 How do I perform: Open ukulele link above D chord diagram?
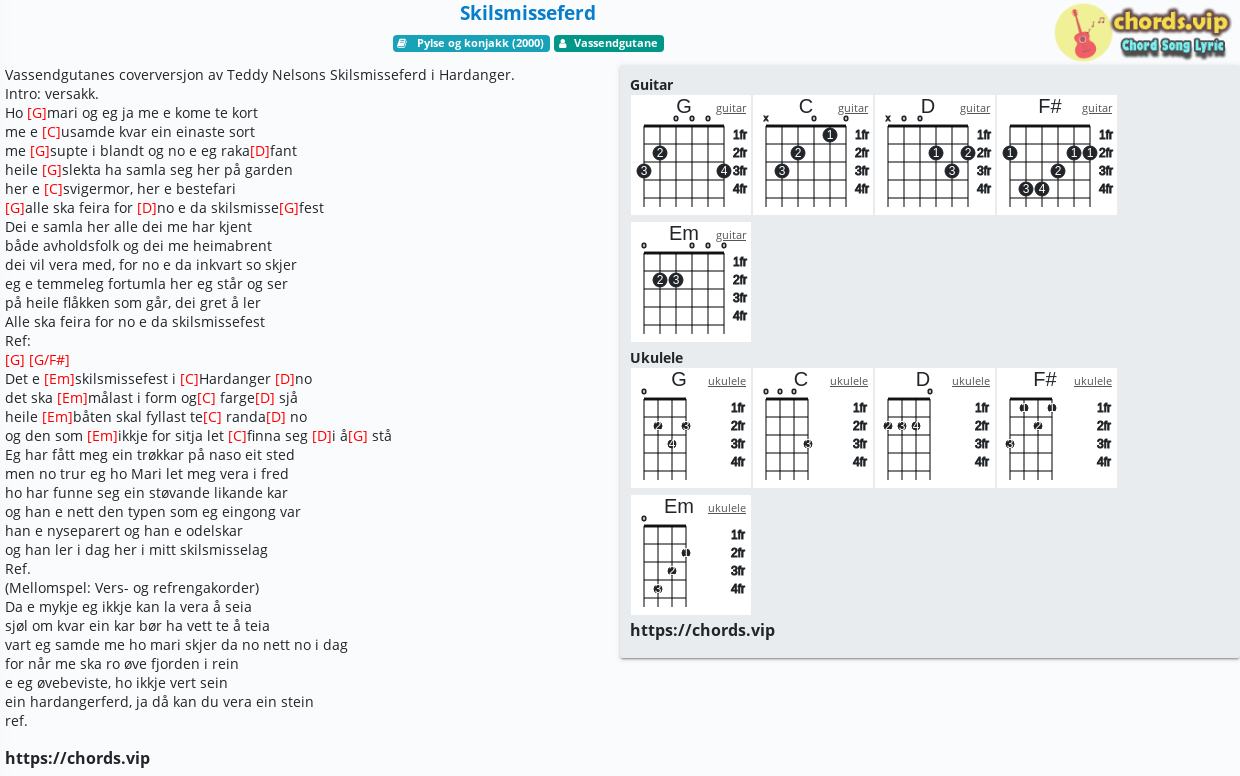click(x=971, y=381)
